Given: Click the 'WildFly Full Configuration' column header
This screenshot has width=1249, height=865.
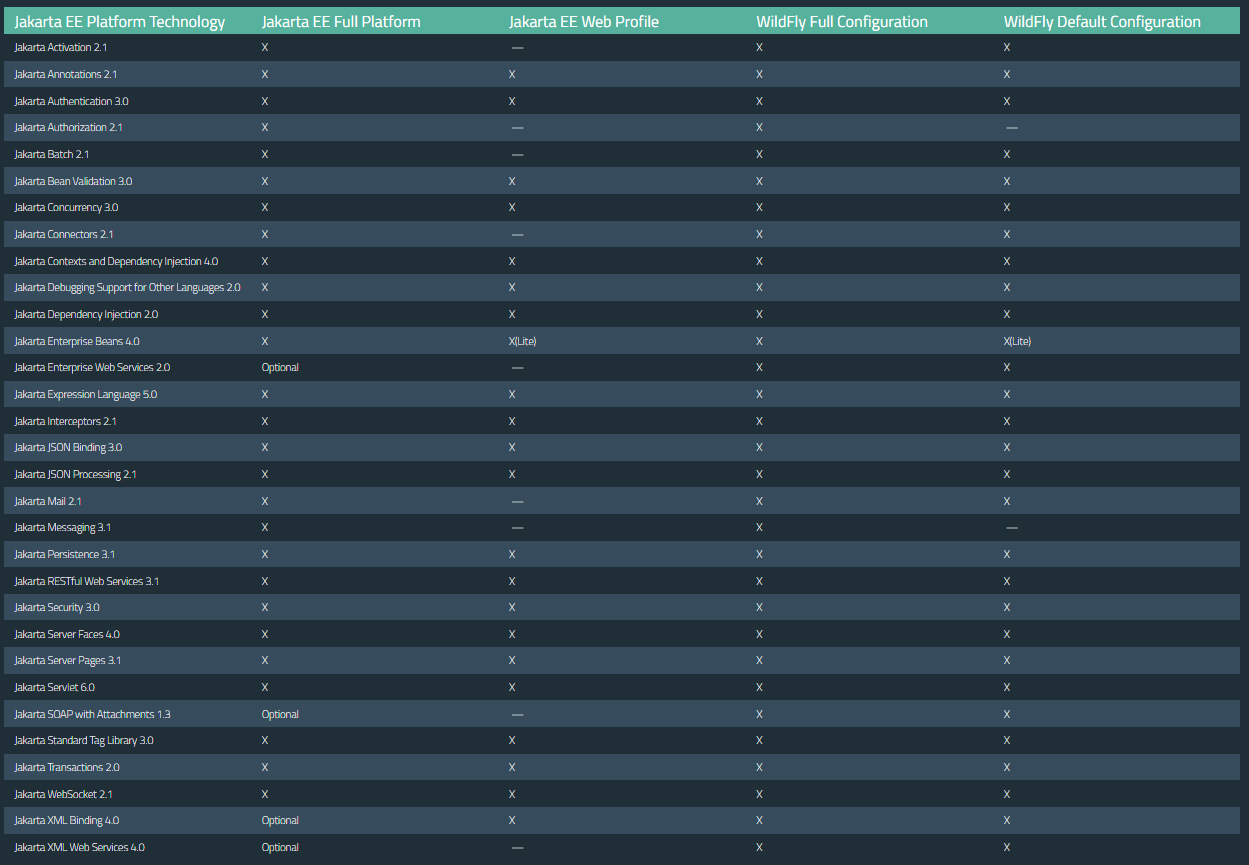Looking at the screenshot, I should (x=842, y=21).
